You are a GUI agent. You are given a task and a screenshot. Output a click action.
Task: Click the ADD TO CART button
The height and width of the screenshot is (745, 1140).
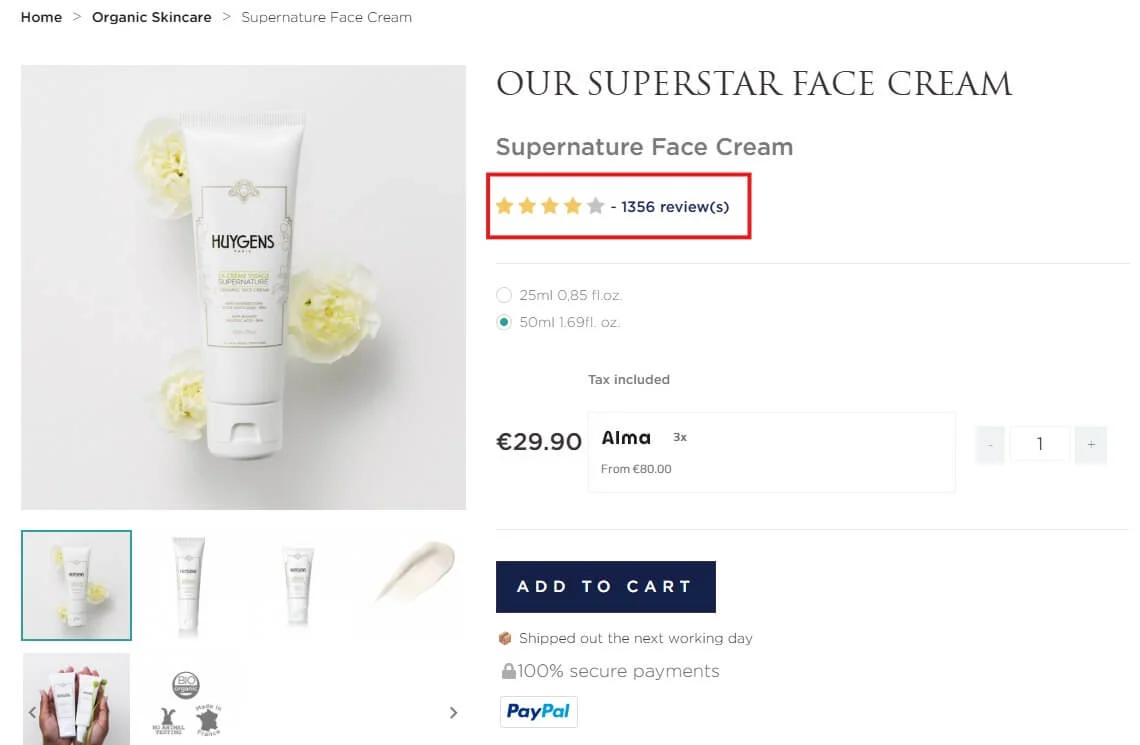pyautogui.click(x=605, y=587)
